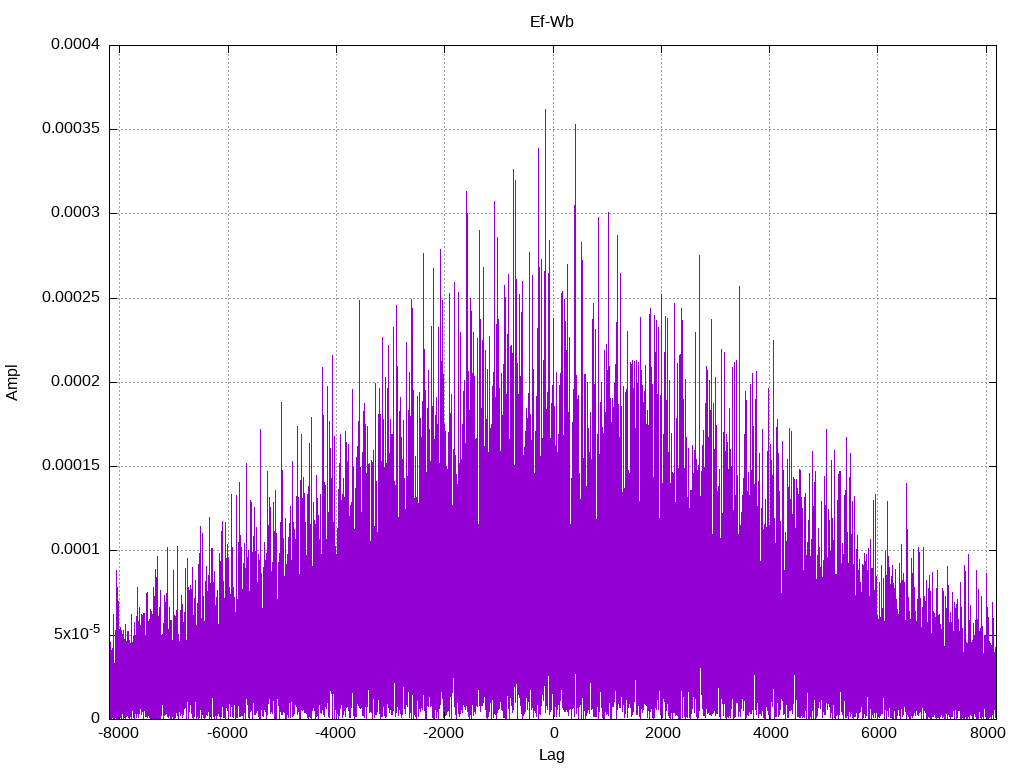Click the y-axis tick label 0
This screenshot has width=1024, height=768.
[95, 718]
